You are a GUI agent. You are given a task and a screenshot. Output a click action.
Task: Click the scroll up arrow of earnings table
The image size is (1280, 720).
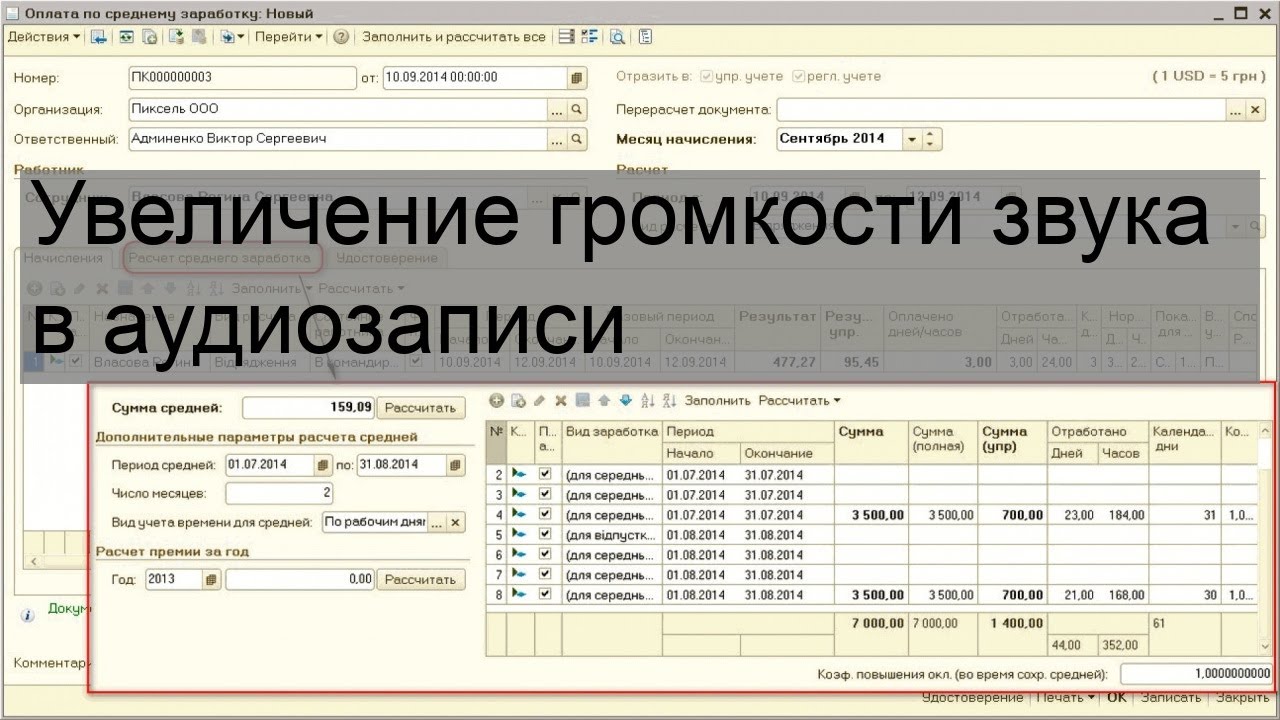(x=1265, y=431)
